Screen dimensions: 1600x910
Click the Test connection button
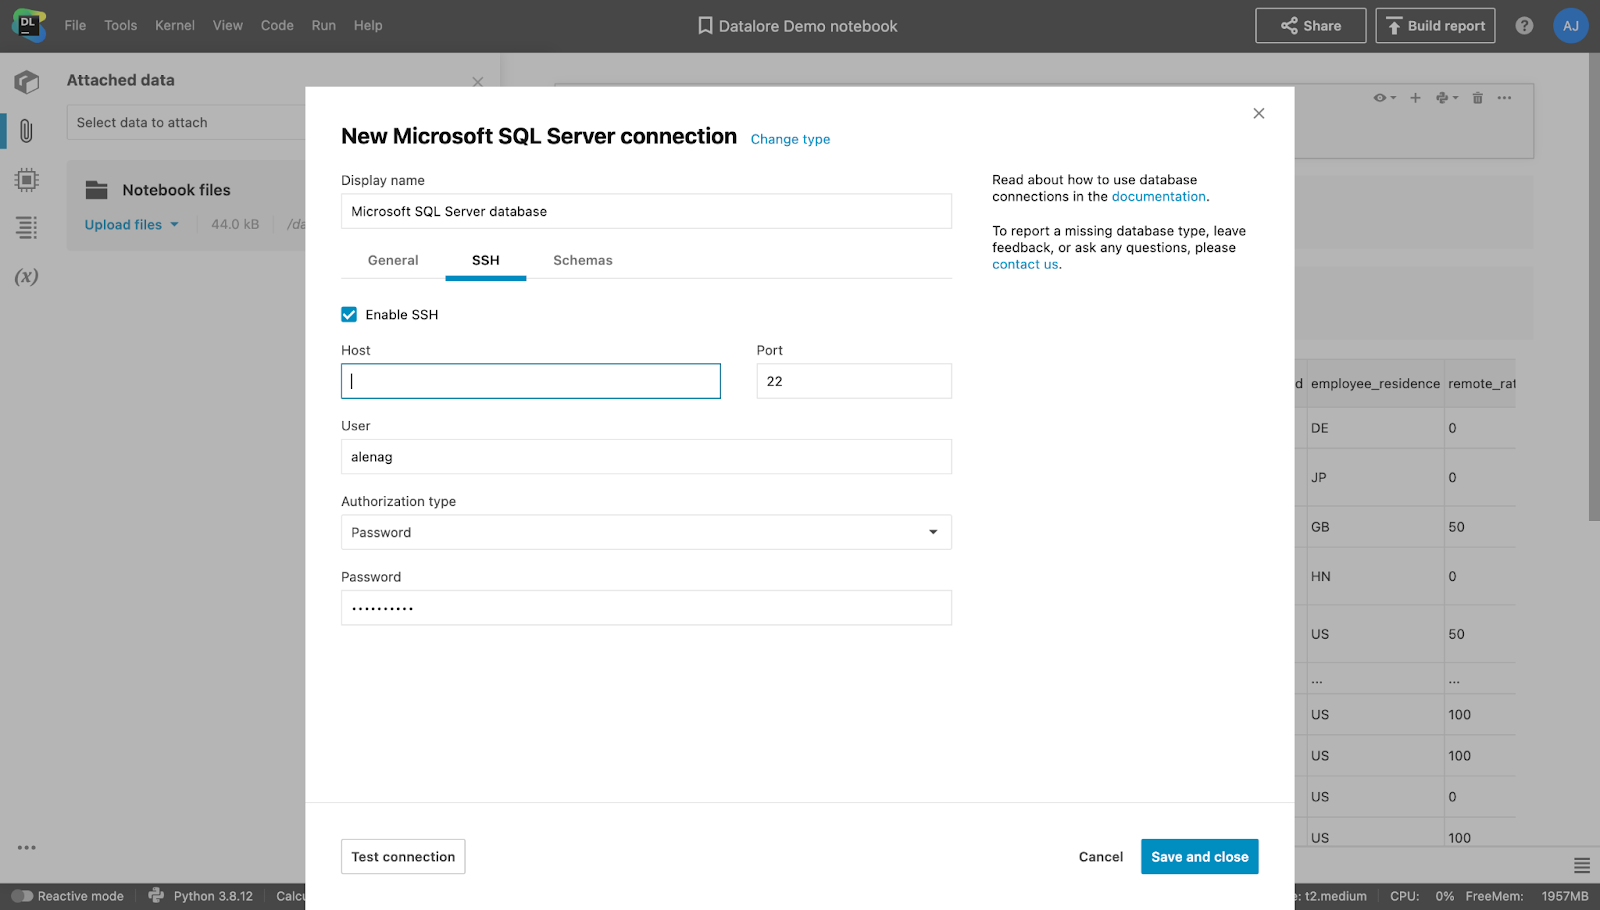click(x=403, y=857)
